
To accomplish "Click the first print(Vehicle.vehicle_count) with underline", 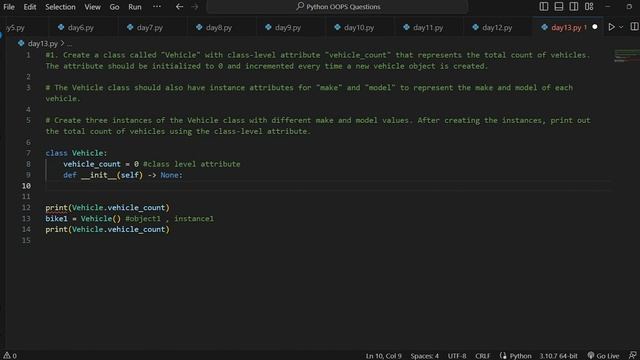I will [x=107, y=208].
